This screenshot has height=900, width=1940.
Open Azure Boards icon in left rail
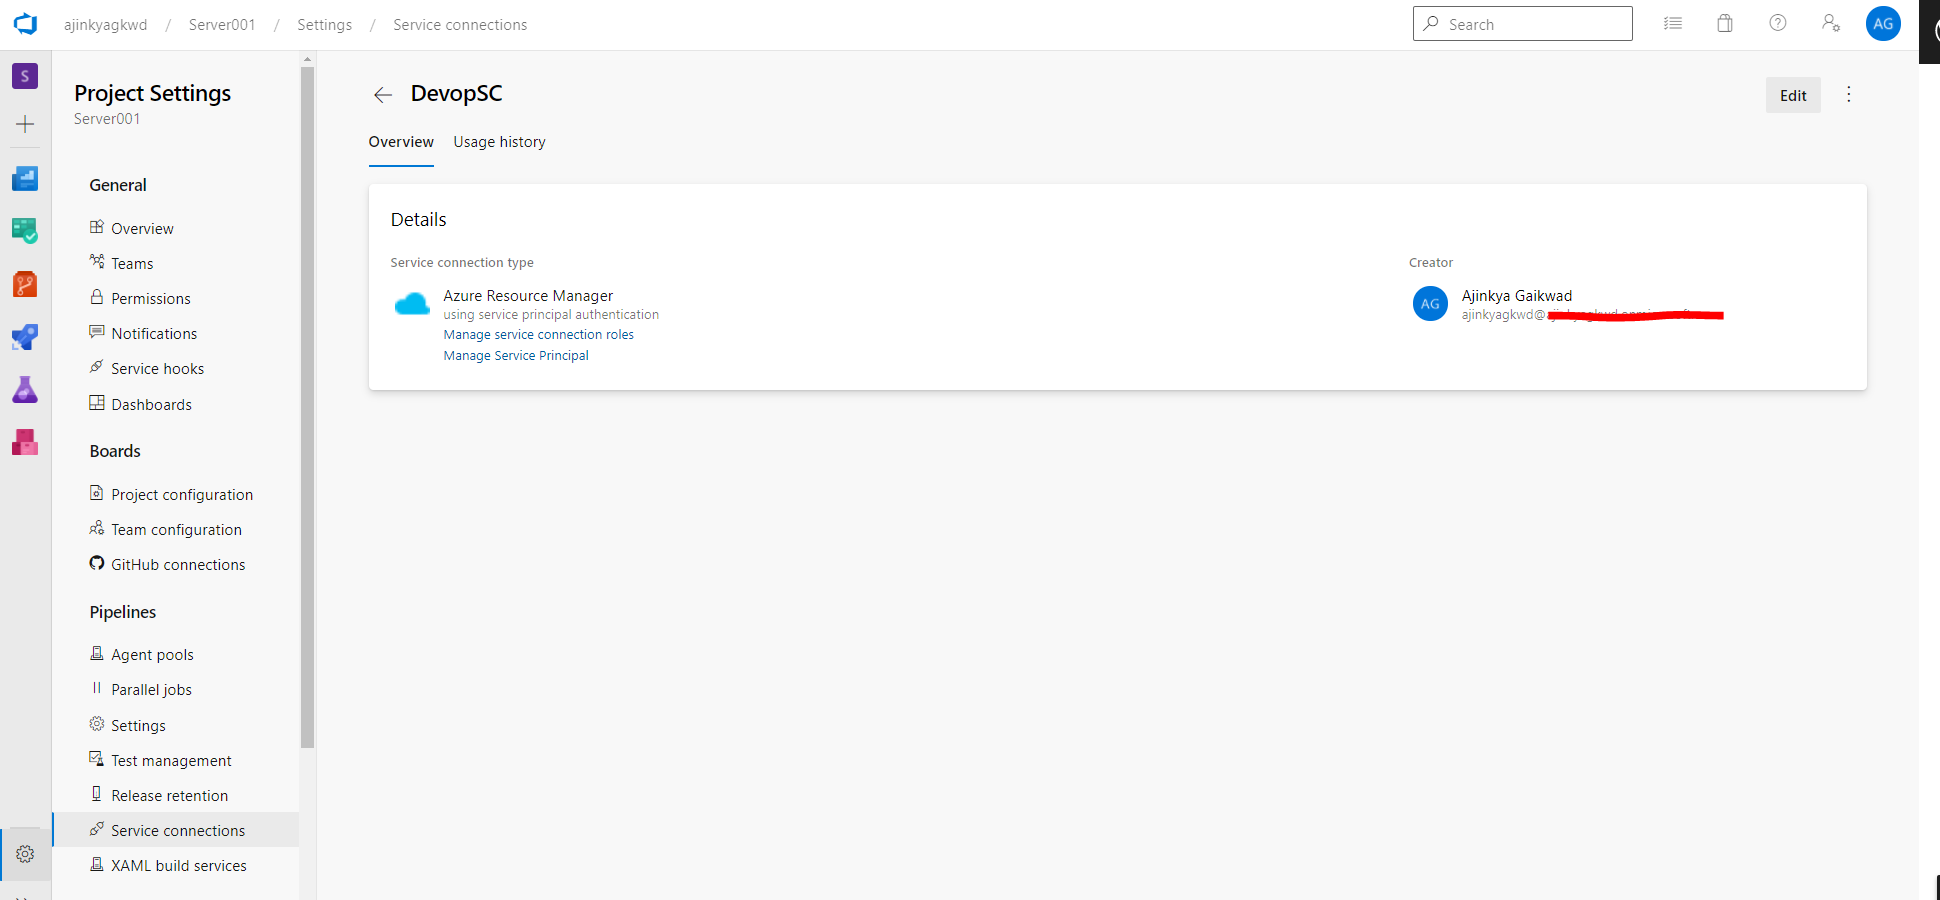(x=25, y=231)
